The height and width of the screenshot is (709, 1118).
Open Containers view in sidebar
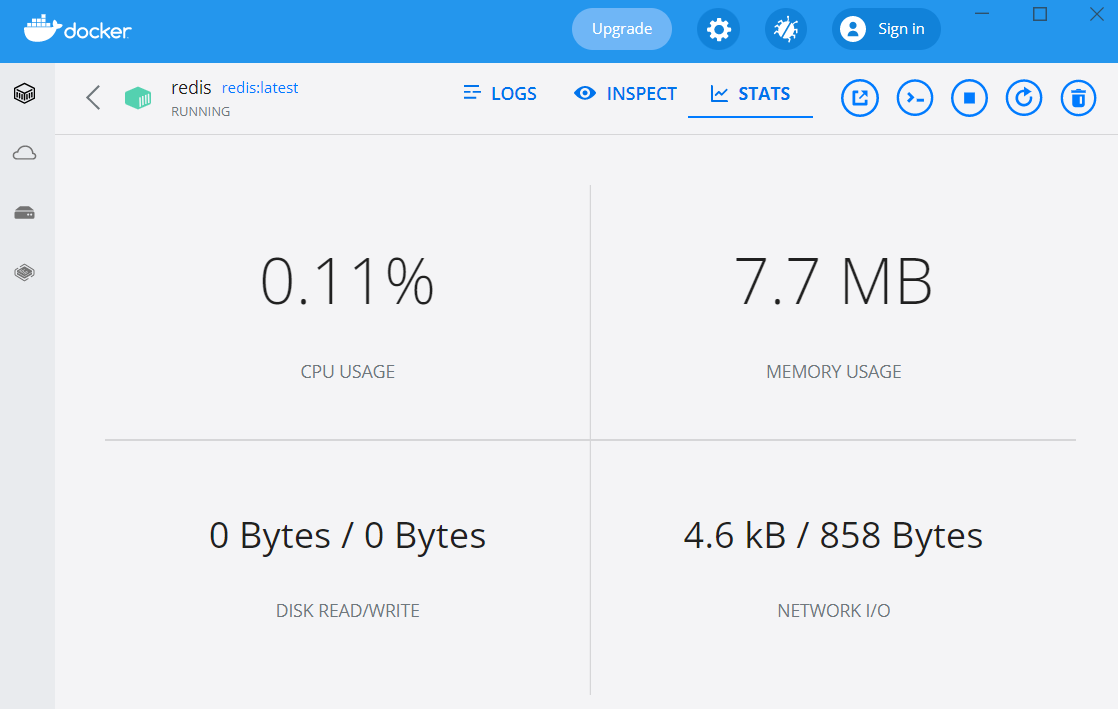pos(25,93)
